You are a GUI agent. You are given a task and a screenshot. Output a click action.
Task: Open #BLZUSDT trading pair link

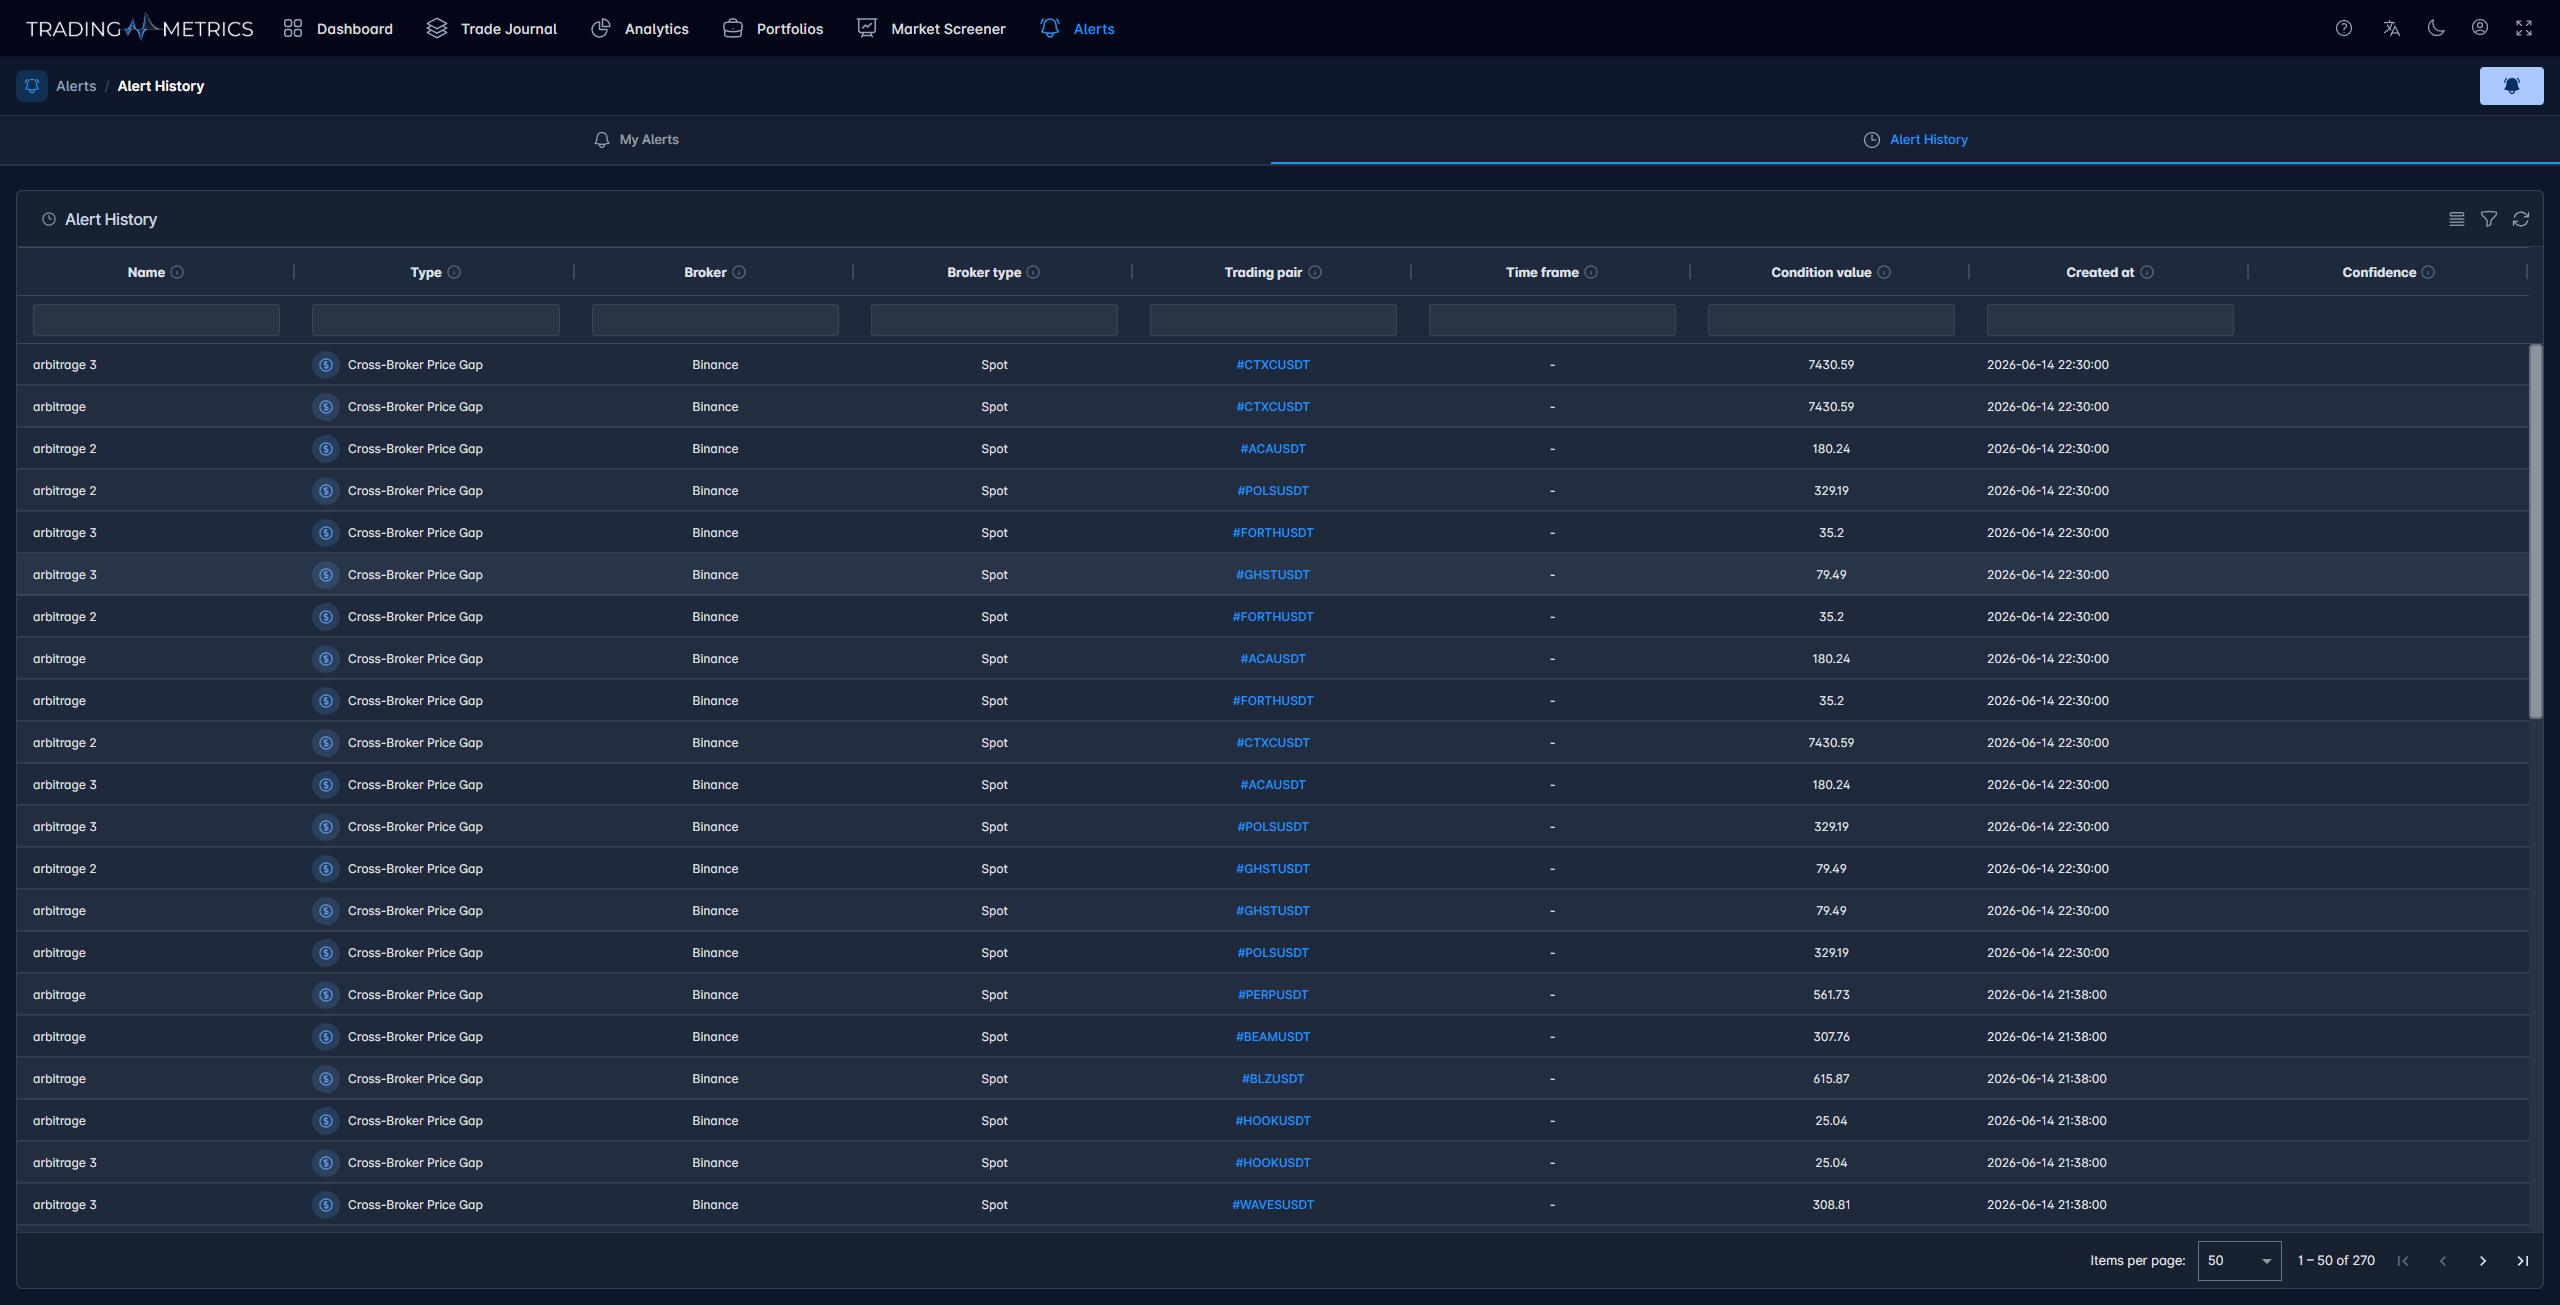(x=1273, y=1079)
